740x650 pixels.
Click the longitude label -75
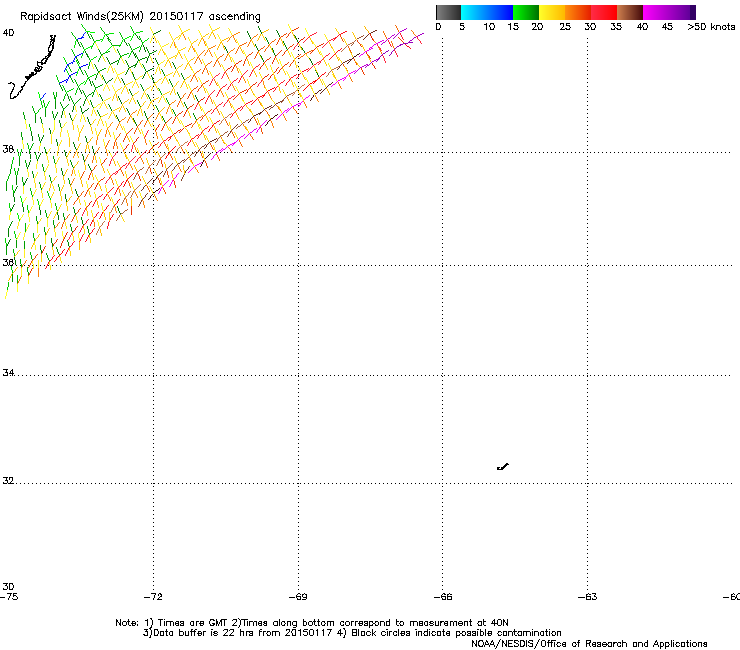[x=9, y=597]
